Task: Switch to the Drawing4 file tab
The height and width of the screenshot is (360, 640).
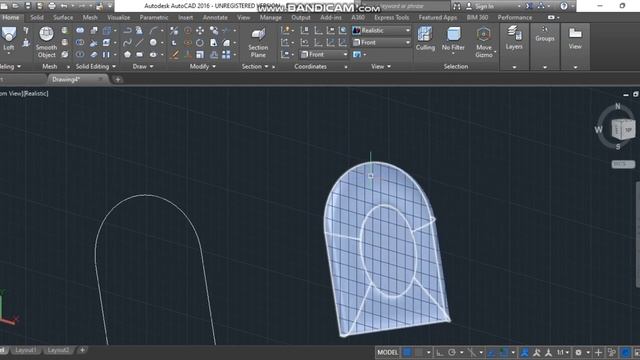Action: (x=66, y=80)
